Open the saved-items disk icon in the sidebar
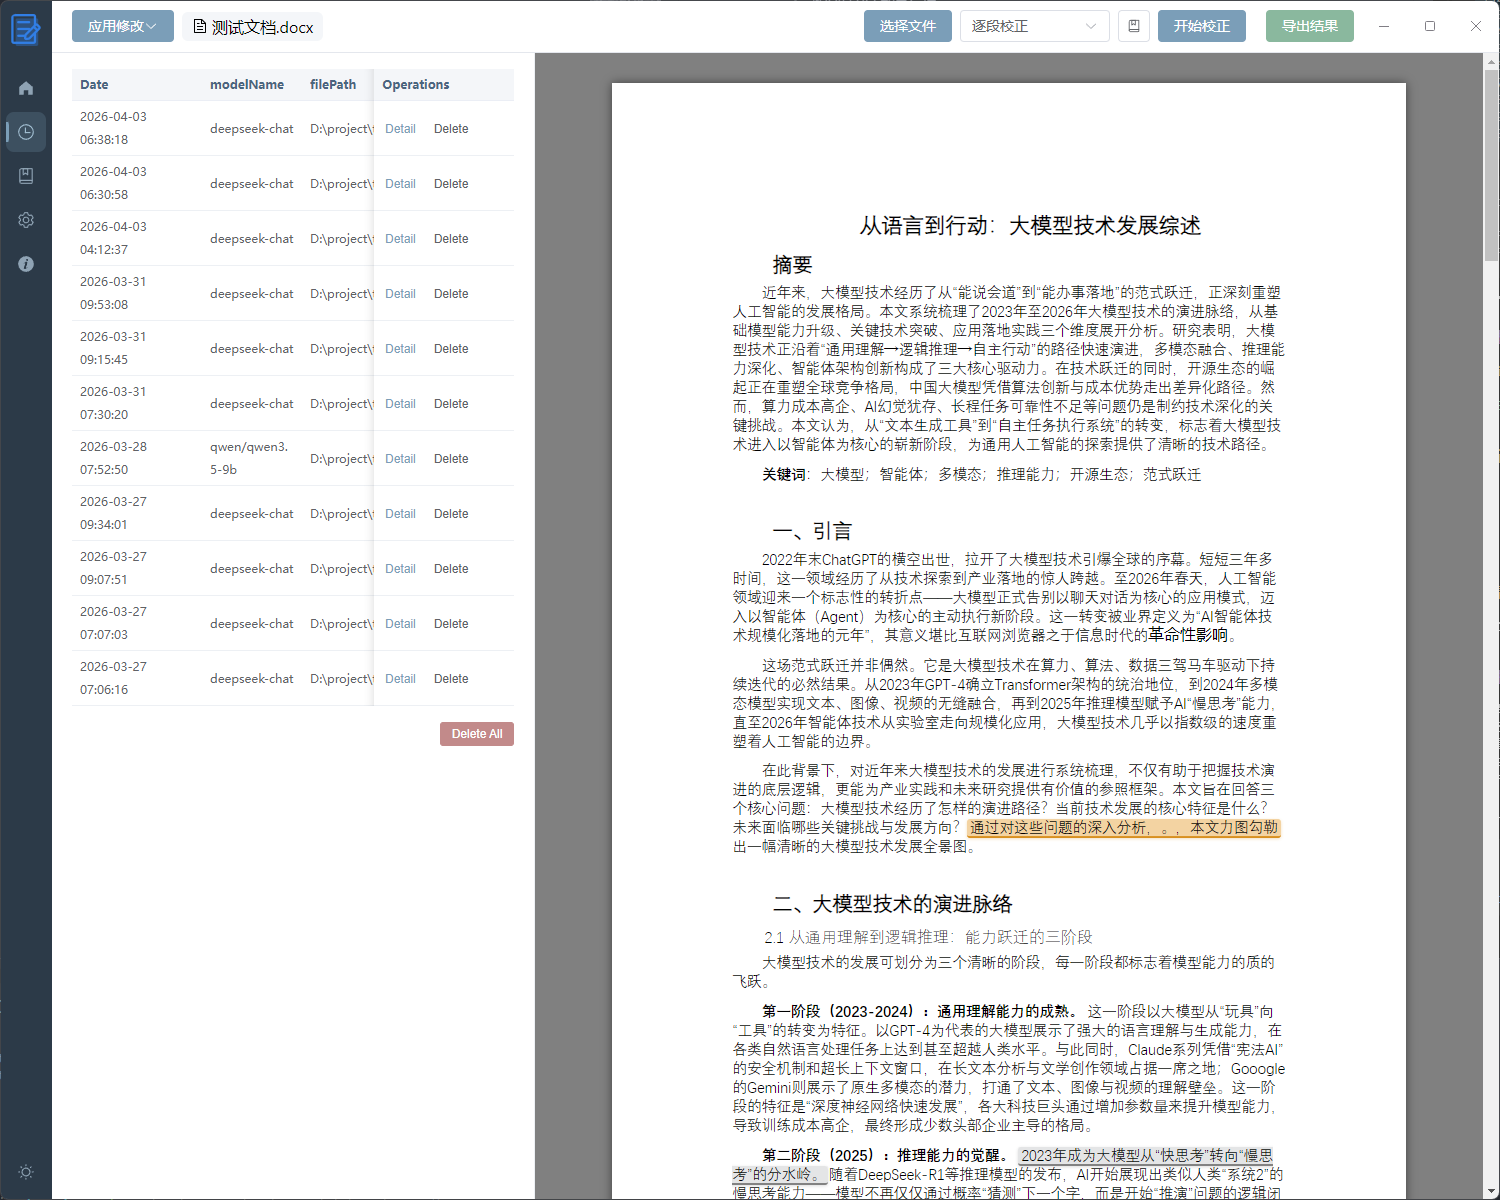This screenshot has width=1500, height=1200. tap(26, 176)
